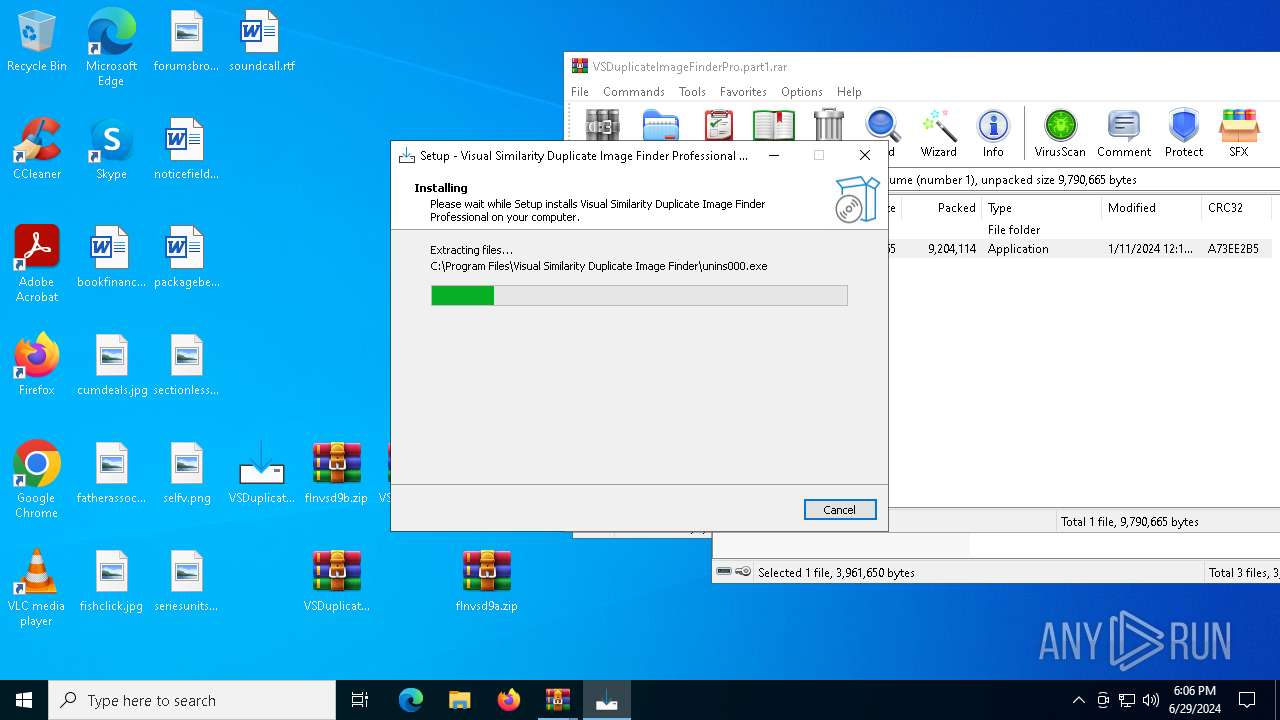
Task: Select the soundcall.rtf document on desktop
Action: [262, 41]
